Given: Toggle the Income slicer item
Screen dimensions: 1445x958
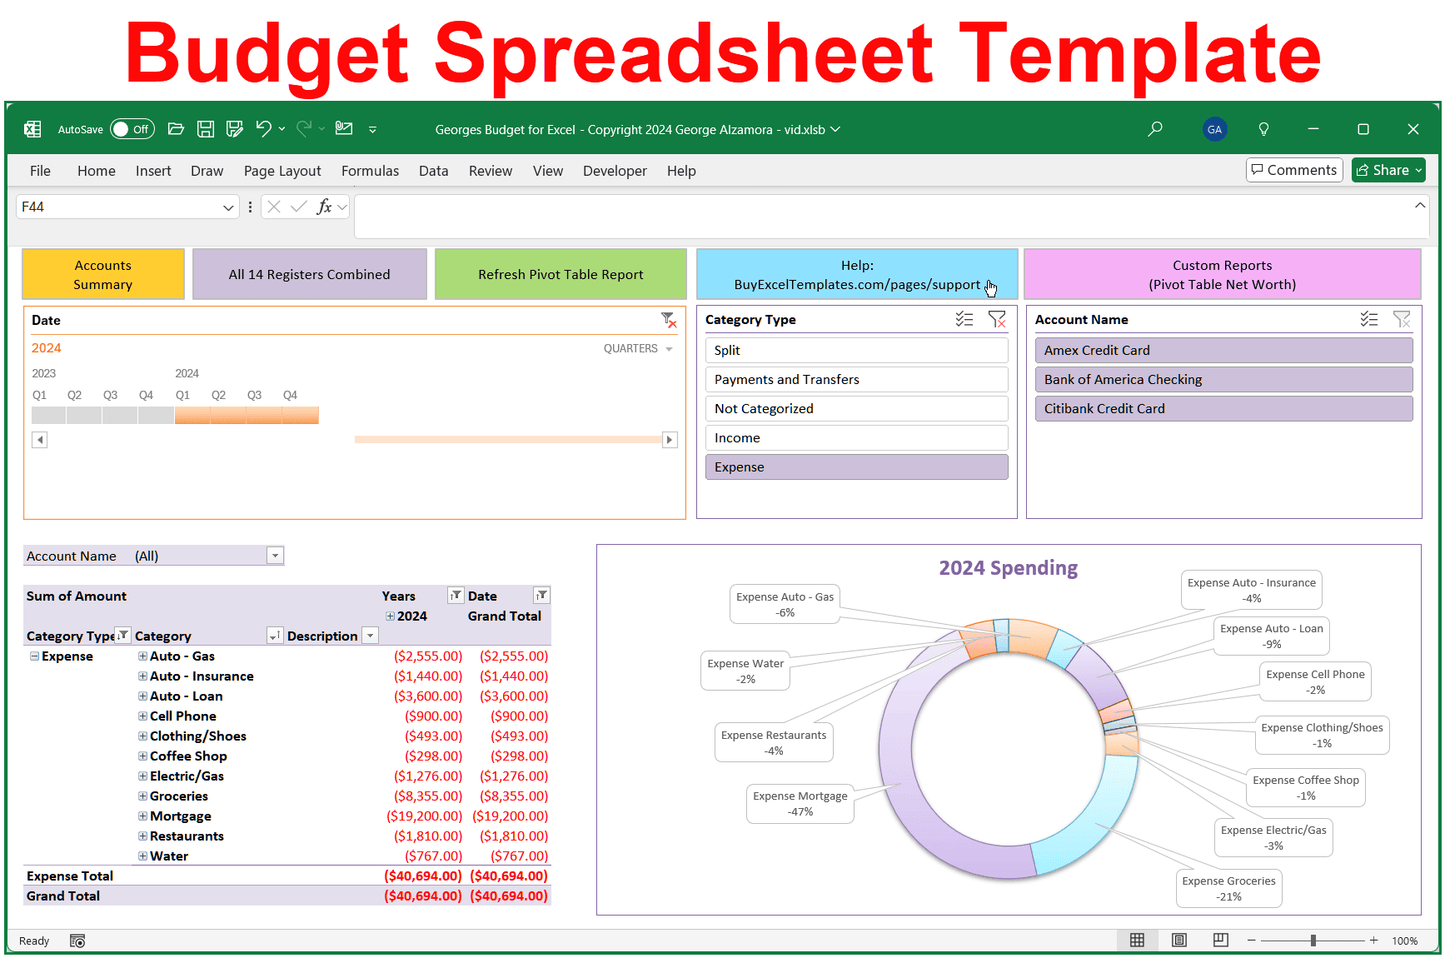Looking at the screenshot, I should [857, 437].
